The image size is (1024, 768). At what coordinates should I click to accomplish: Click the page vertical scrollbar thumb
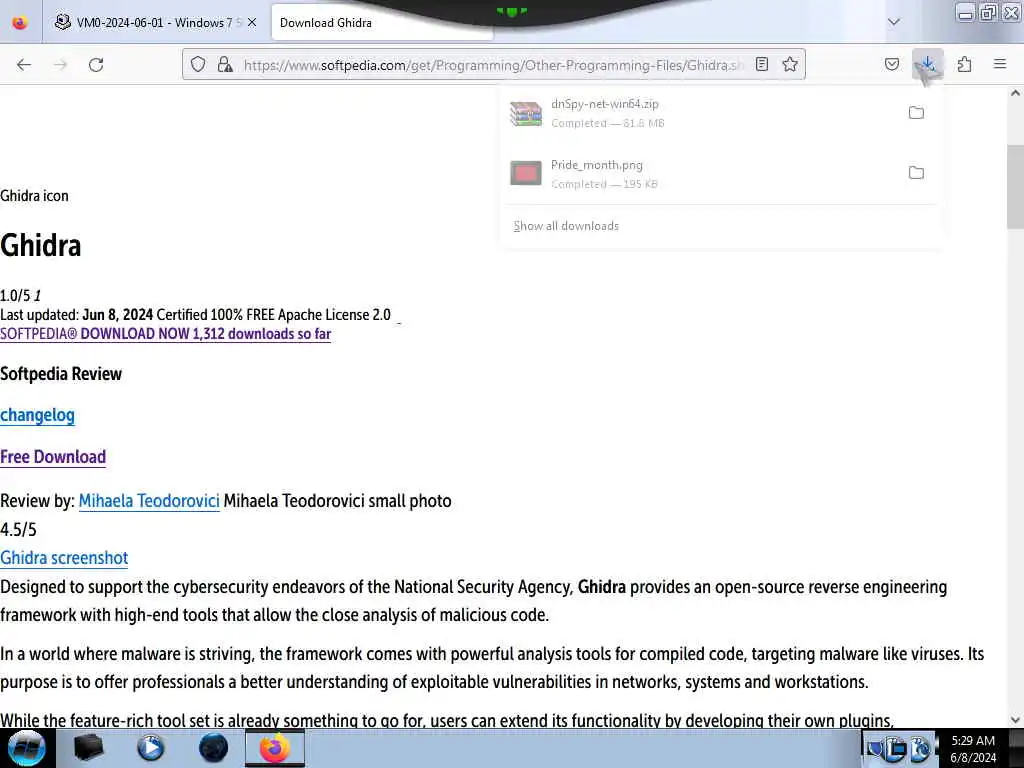click(x=1015, y=187)
